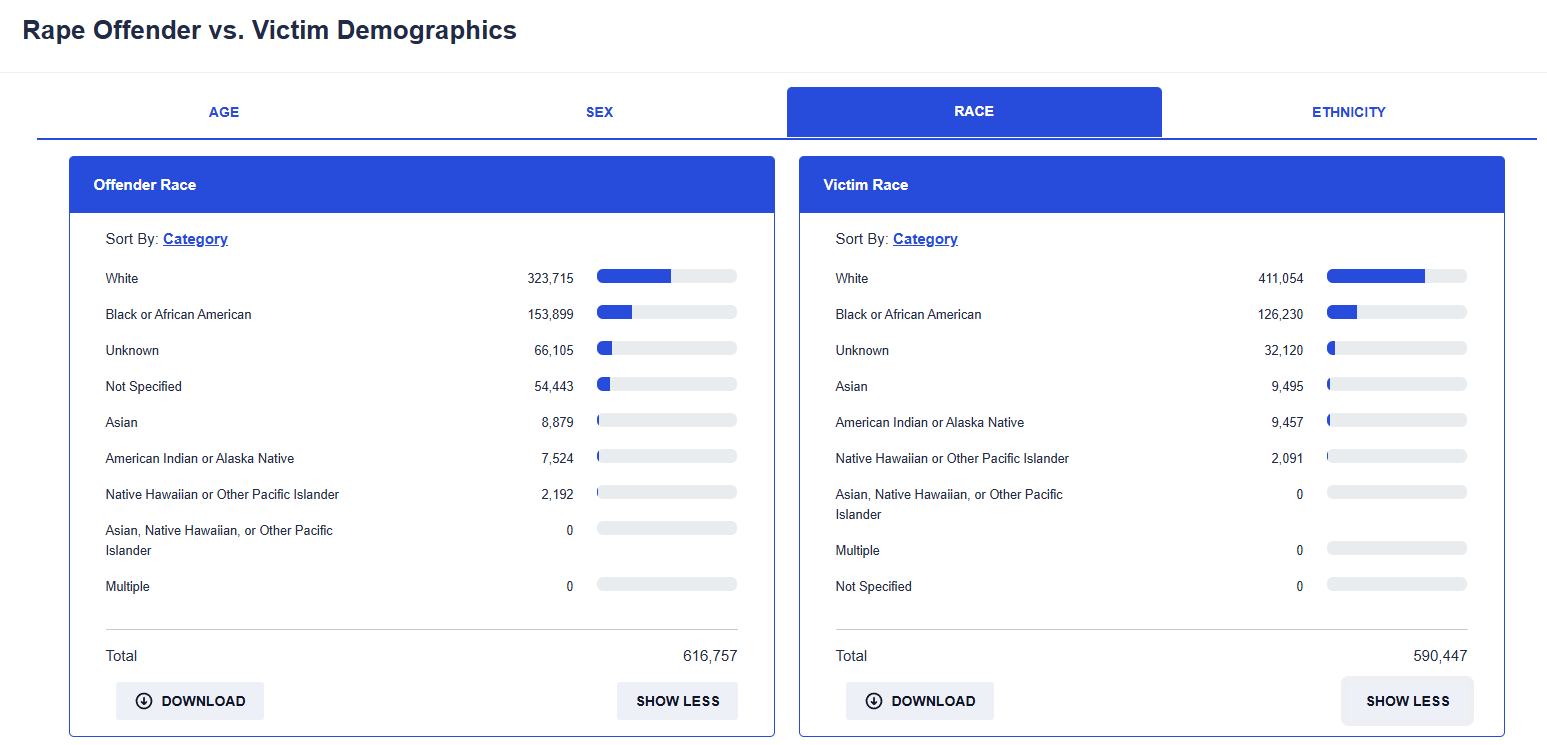Click the White label in Victim Race

(x=852, y=278)
